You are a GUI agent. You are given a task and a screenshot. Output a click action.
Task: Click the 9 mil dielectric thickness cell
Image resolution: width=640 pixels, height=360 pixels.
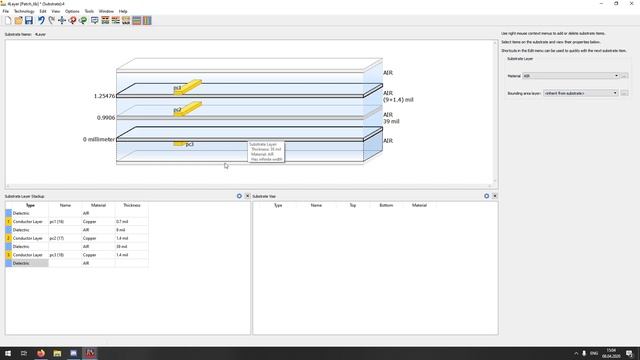point(131,230)
